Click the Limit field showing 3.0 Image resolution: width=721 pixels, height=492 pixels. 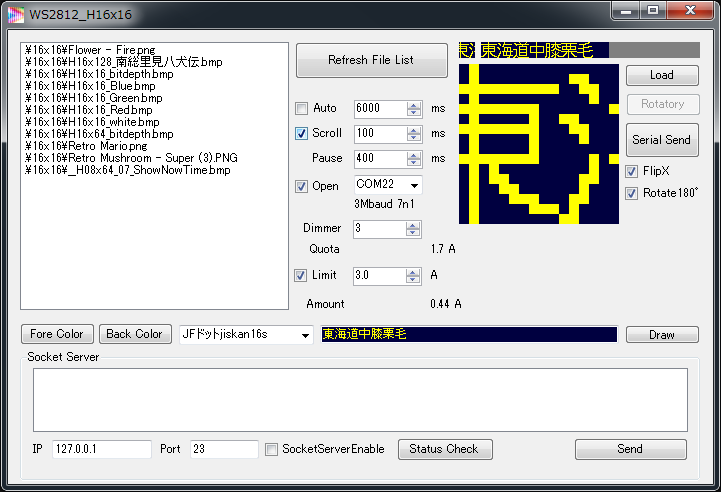[379, 276]
